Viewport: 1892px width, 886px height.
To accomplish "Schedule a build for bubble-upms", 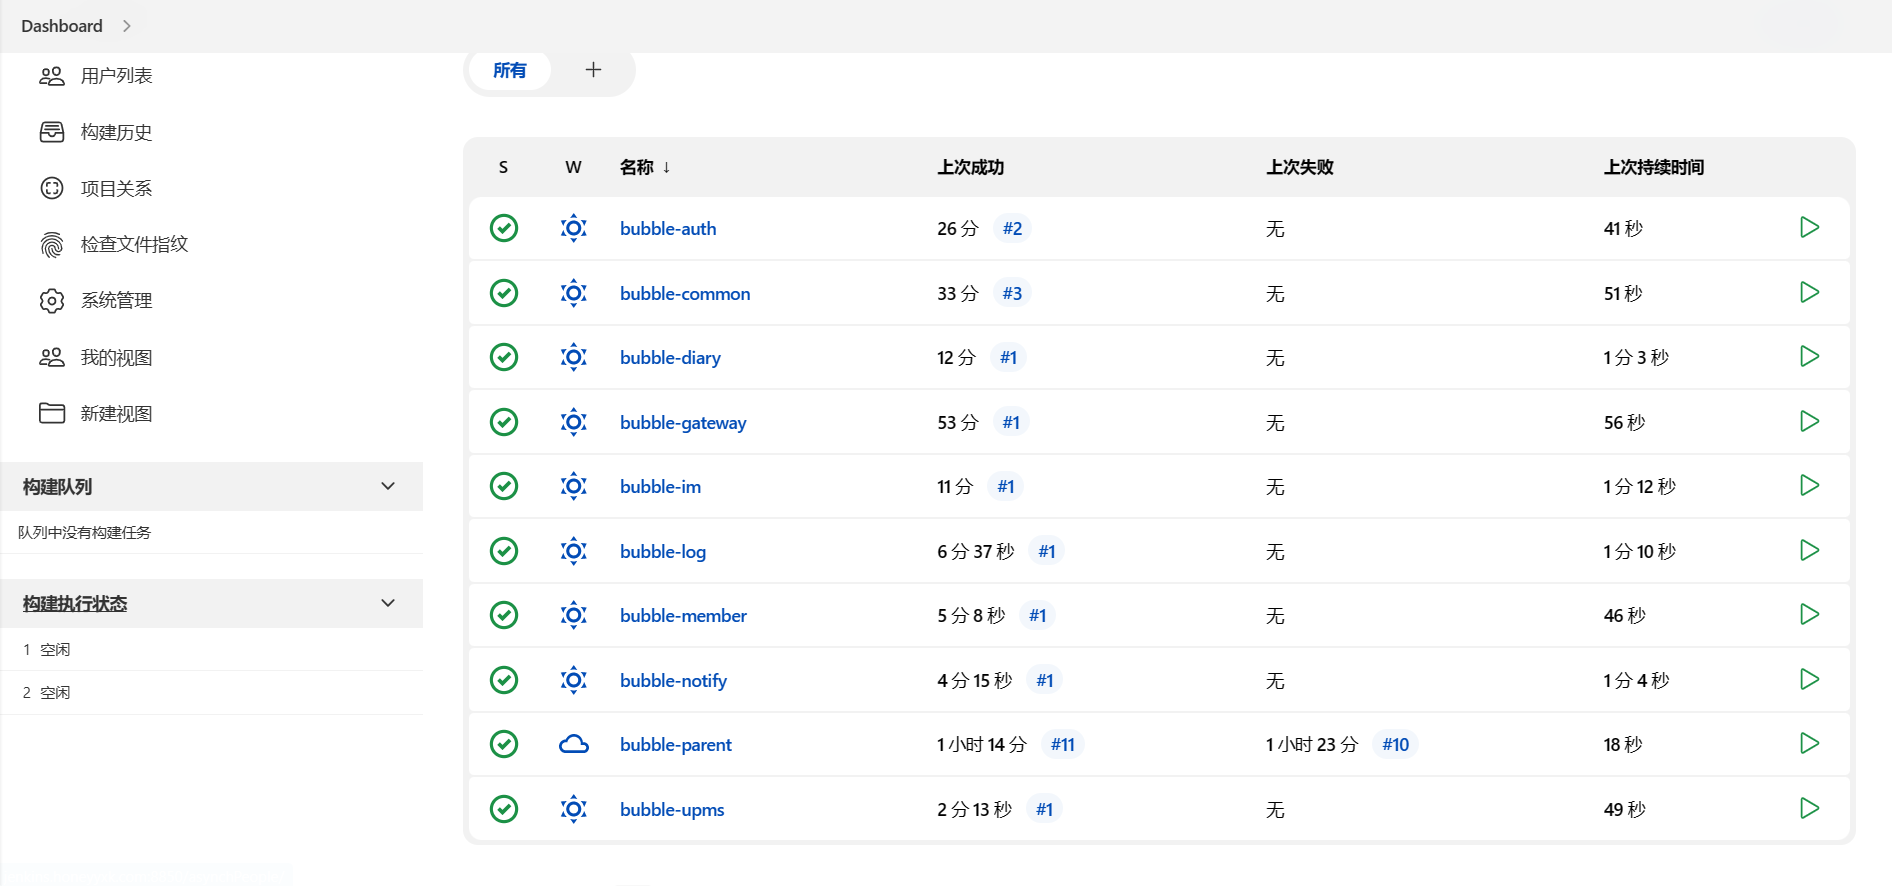I will (1809, 809).
